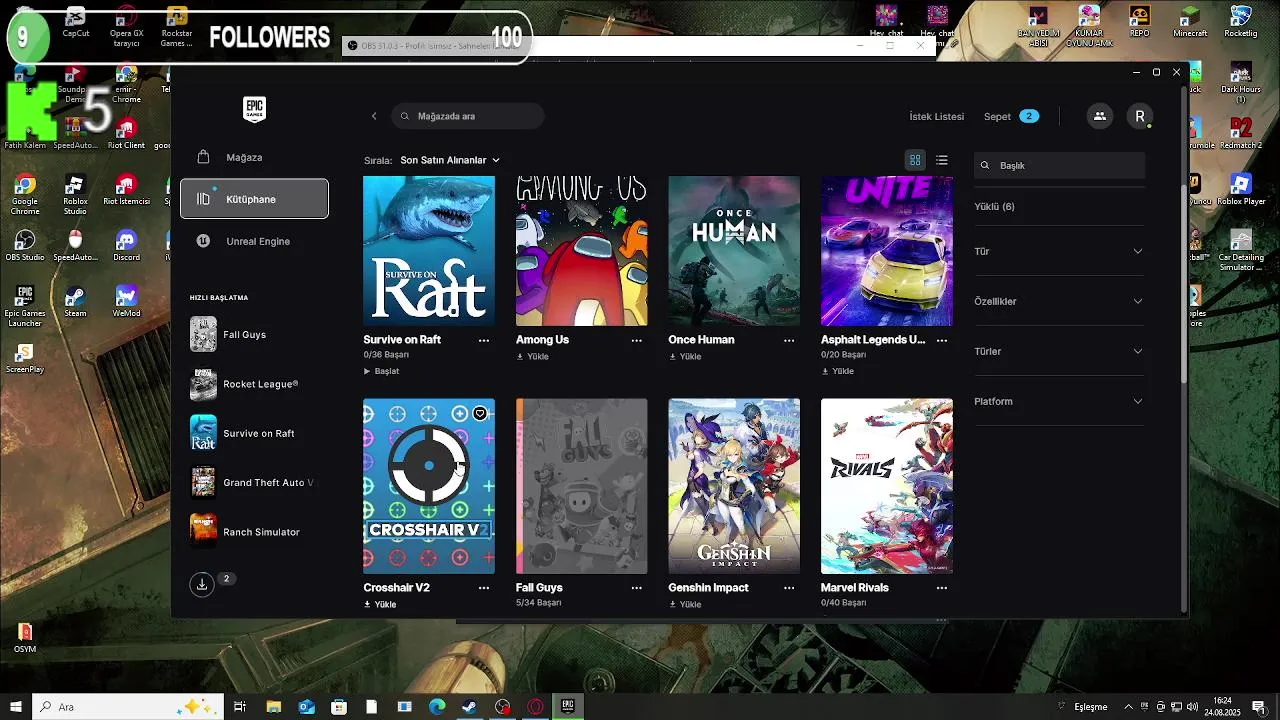This screenshot has width=1280, height=720.
Task: Click the Mağazada ara search field
Action: (468, 116)
